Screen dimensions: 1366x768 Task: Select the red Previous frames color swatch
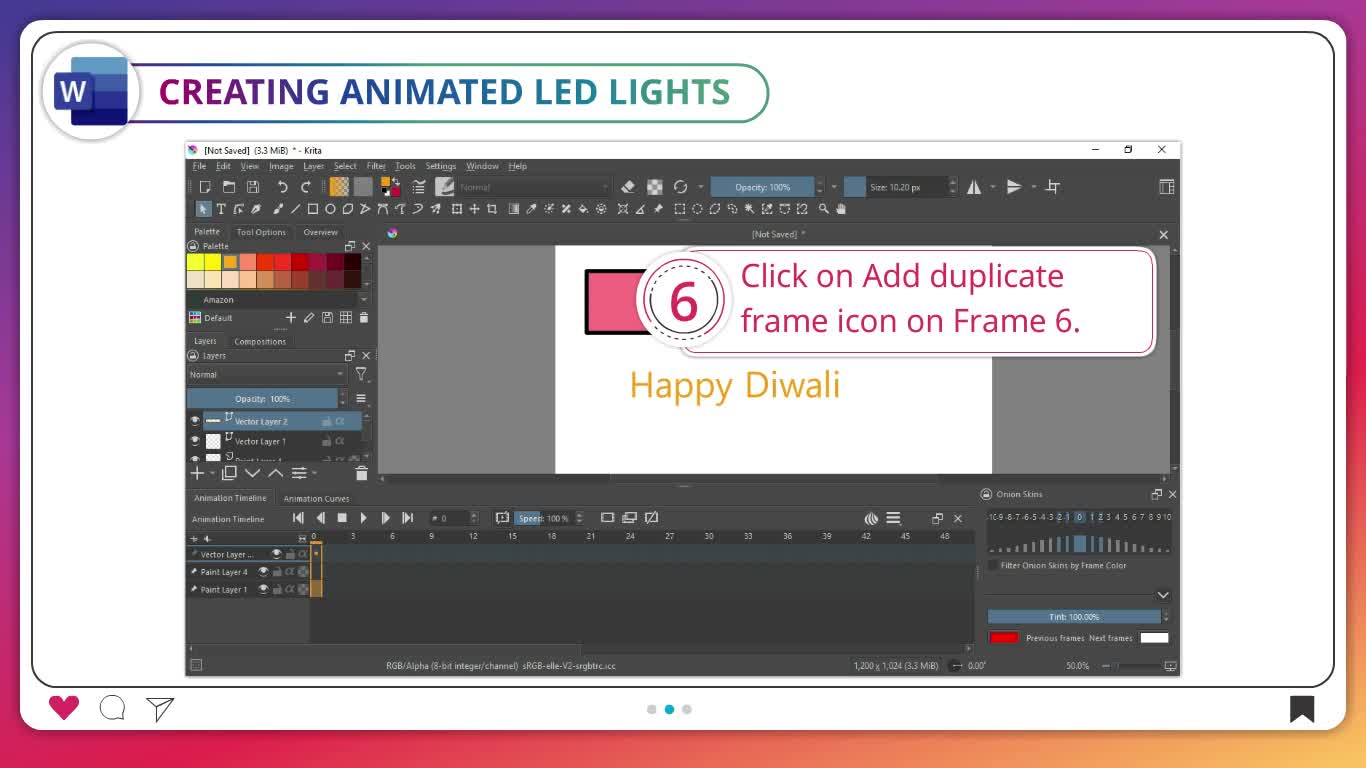click(1004, 637)
